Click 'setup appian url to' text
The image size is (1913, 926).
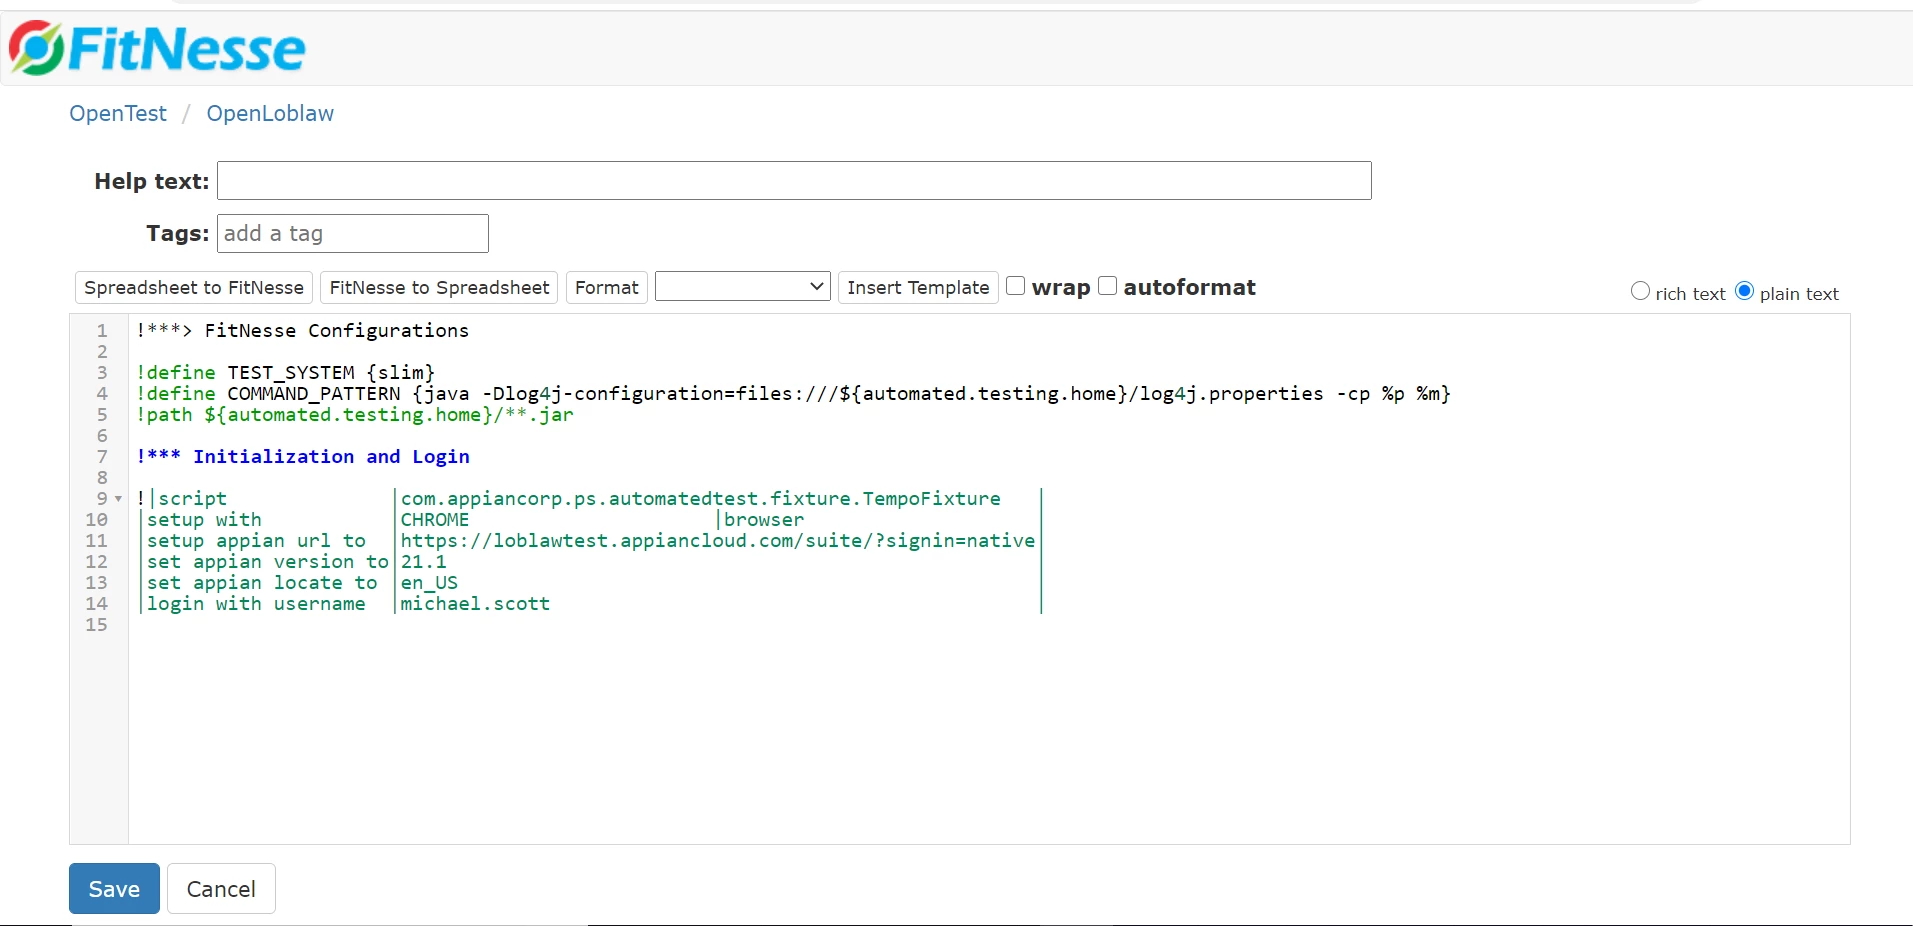[x=256, y=541]
